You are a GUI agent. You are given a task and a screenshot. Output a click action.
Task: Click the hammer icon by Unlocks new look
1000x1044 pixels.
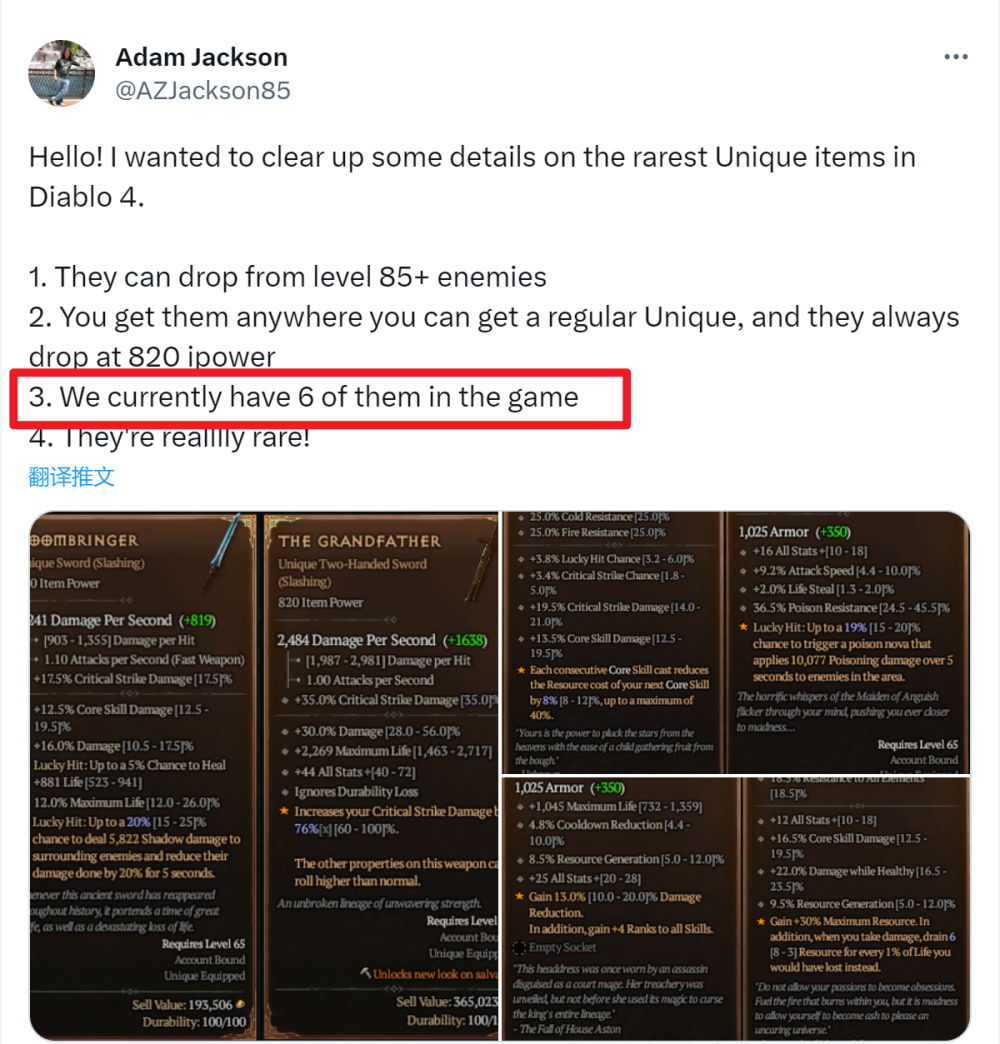[366, 973]
